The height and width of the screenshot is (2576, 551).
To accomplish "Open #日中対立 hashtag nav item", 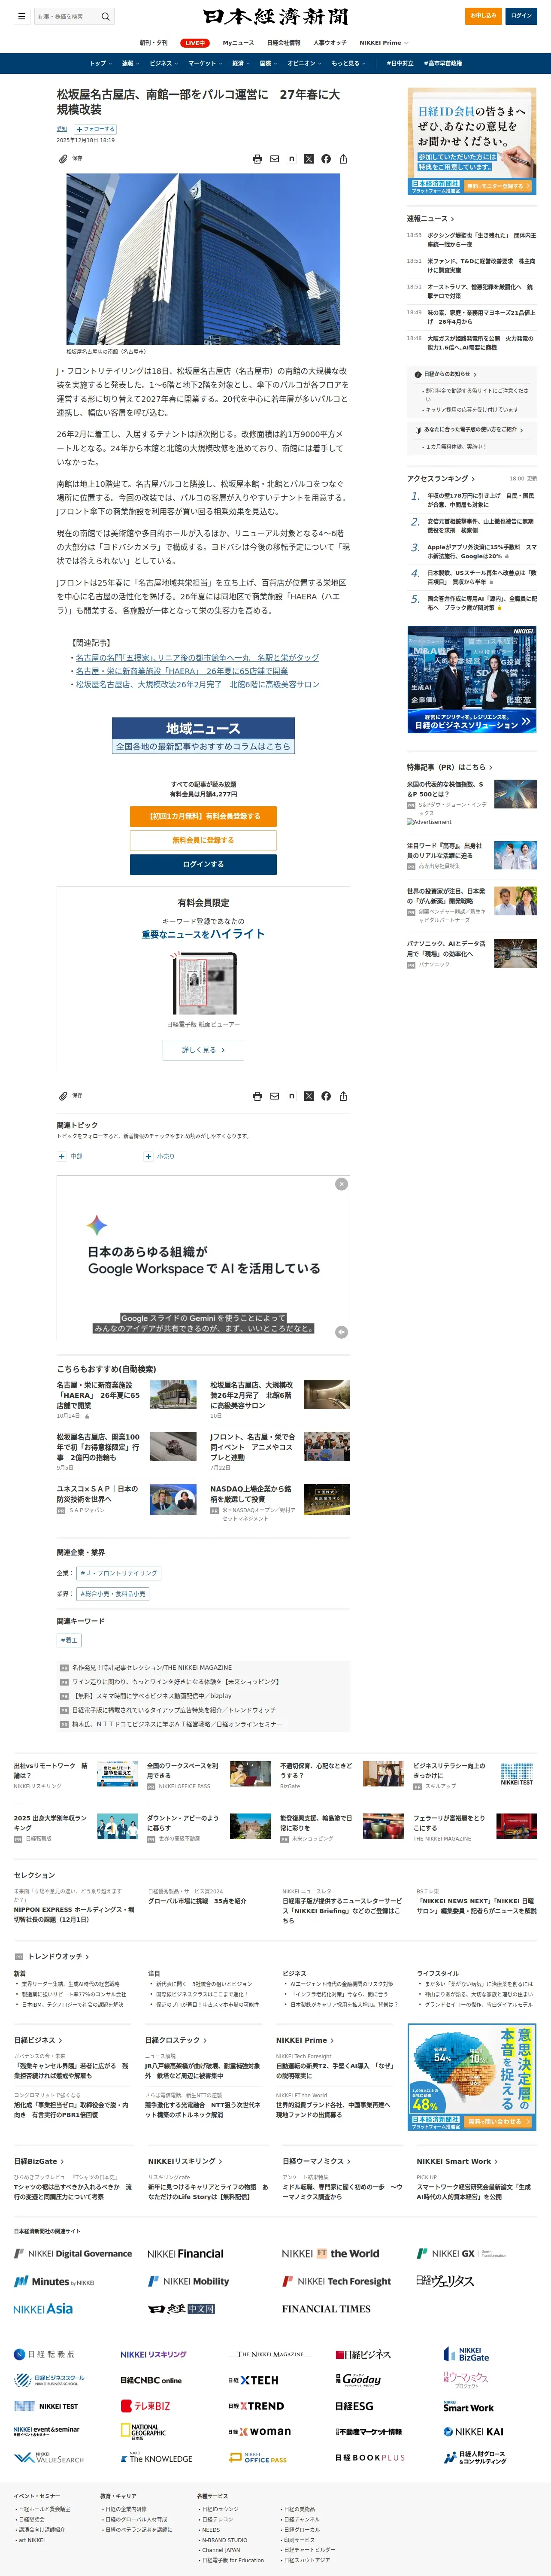I will pos(400,63).
